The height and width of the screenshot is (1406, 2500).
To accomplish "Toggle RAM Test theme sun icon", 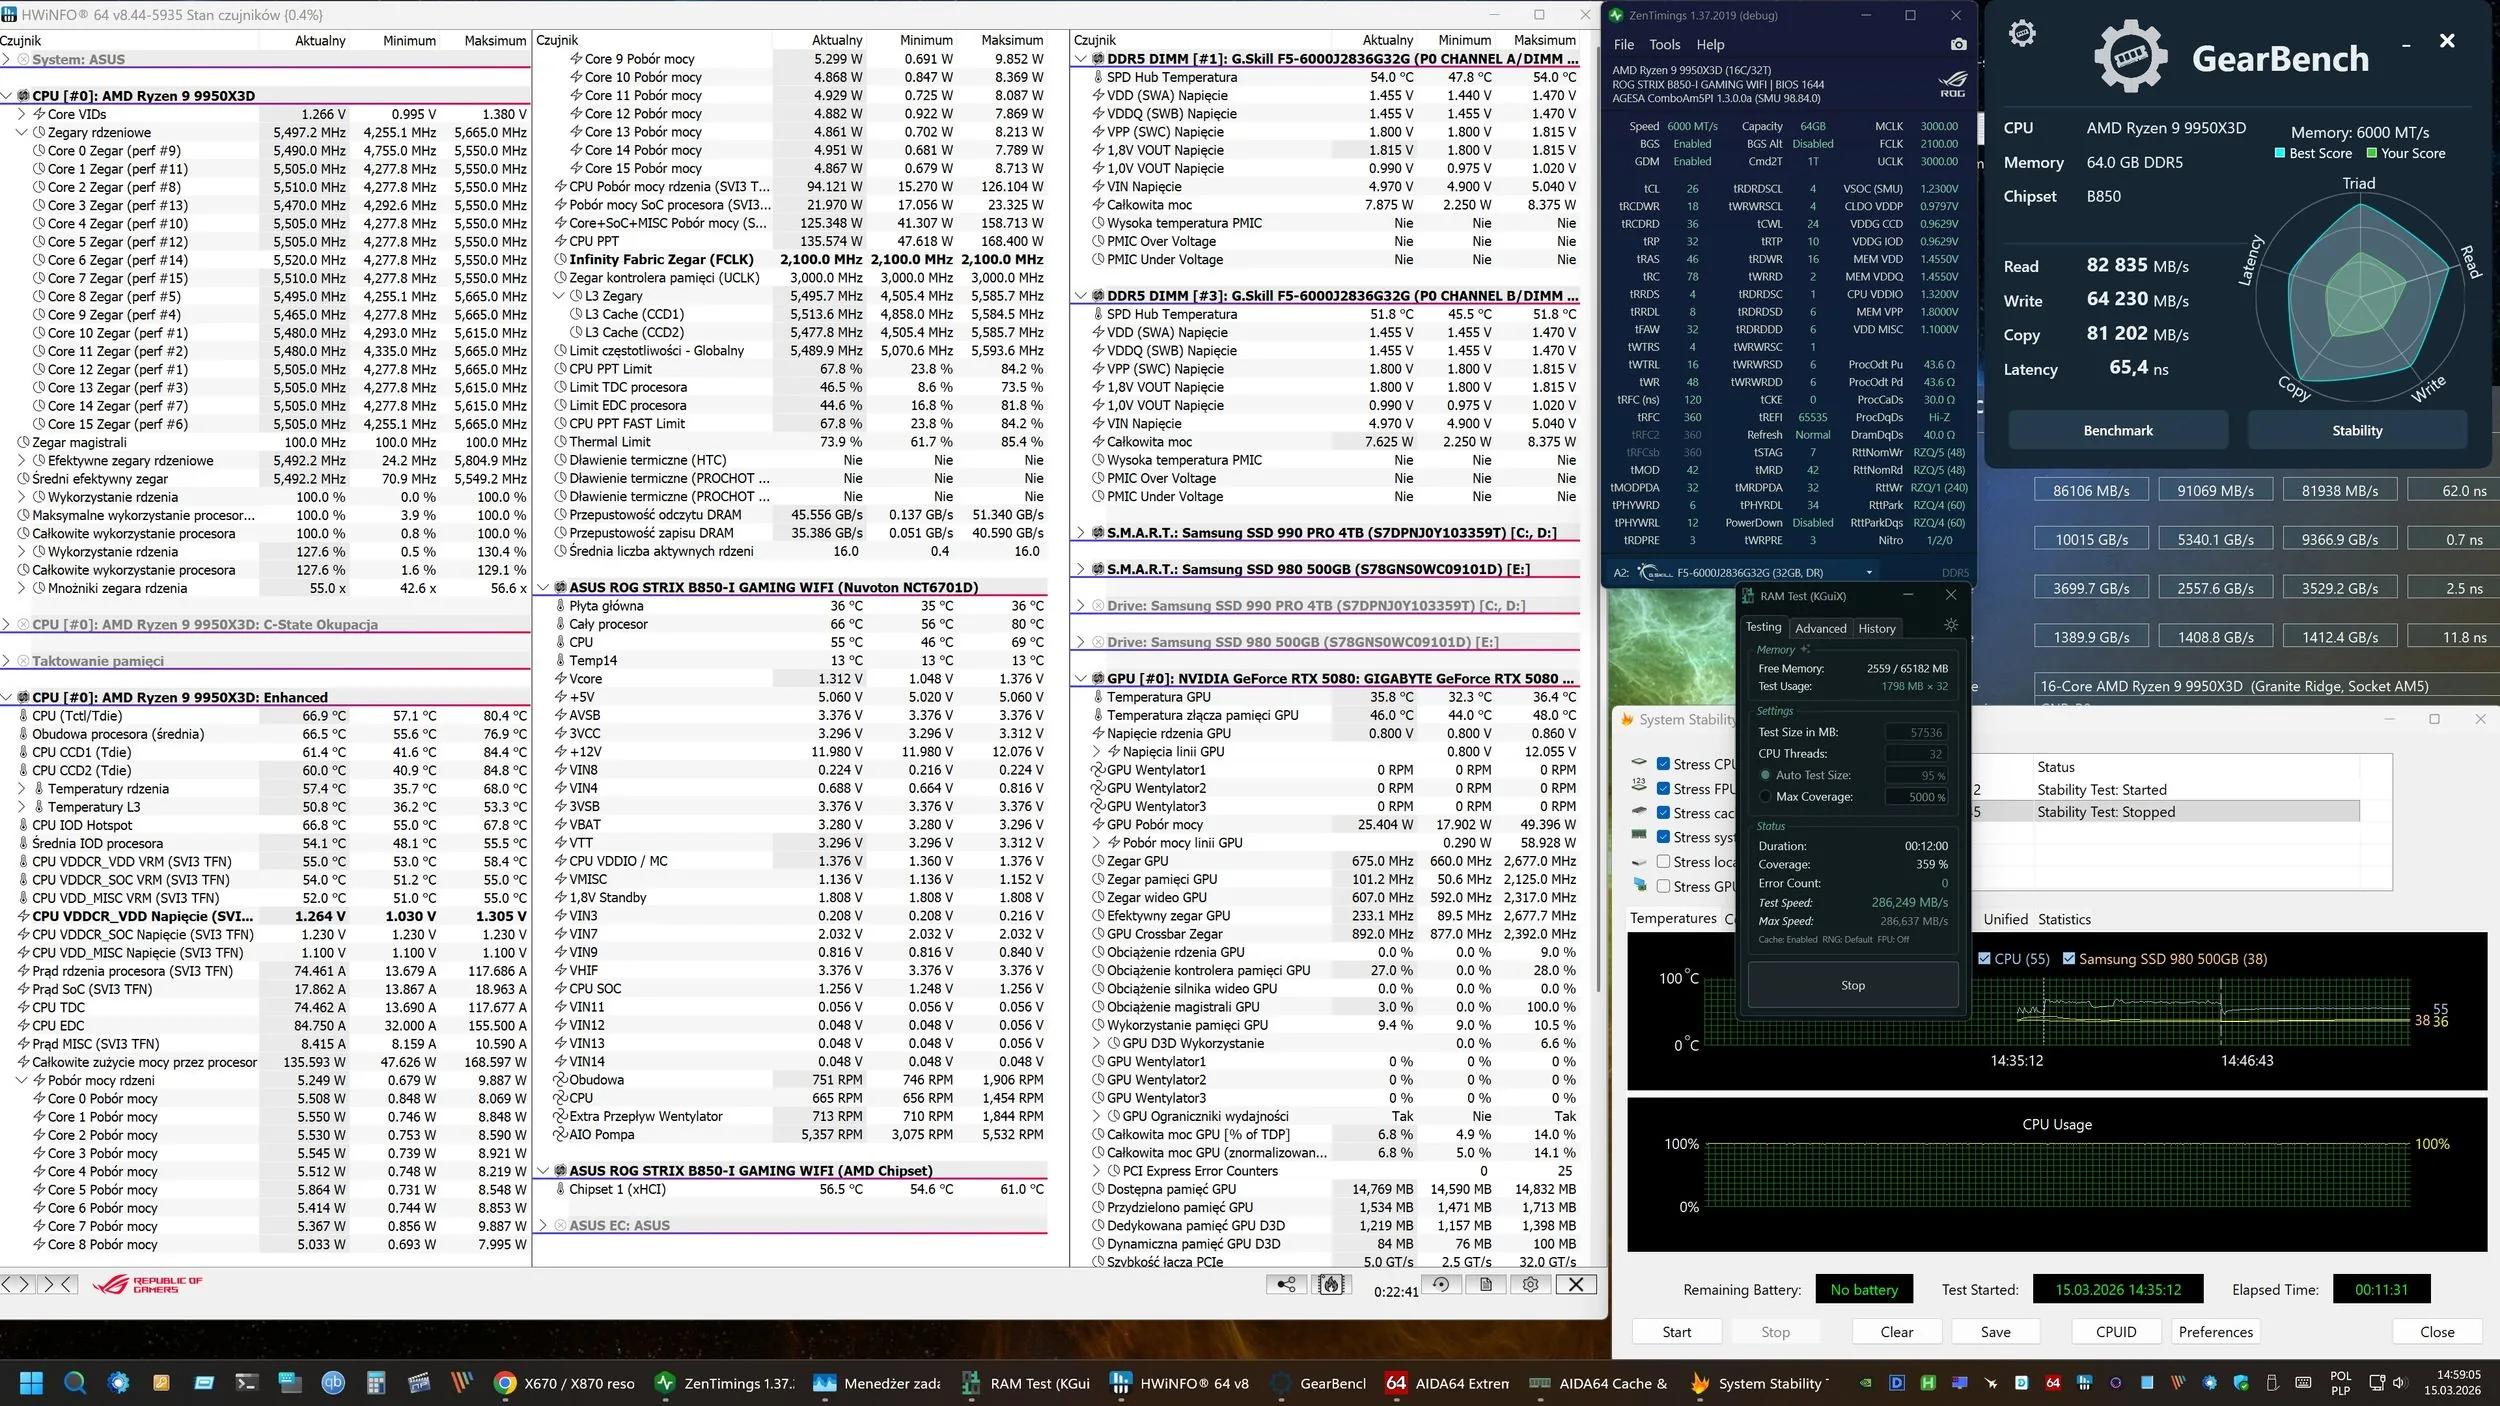I will pos(1950,625).
